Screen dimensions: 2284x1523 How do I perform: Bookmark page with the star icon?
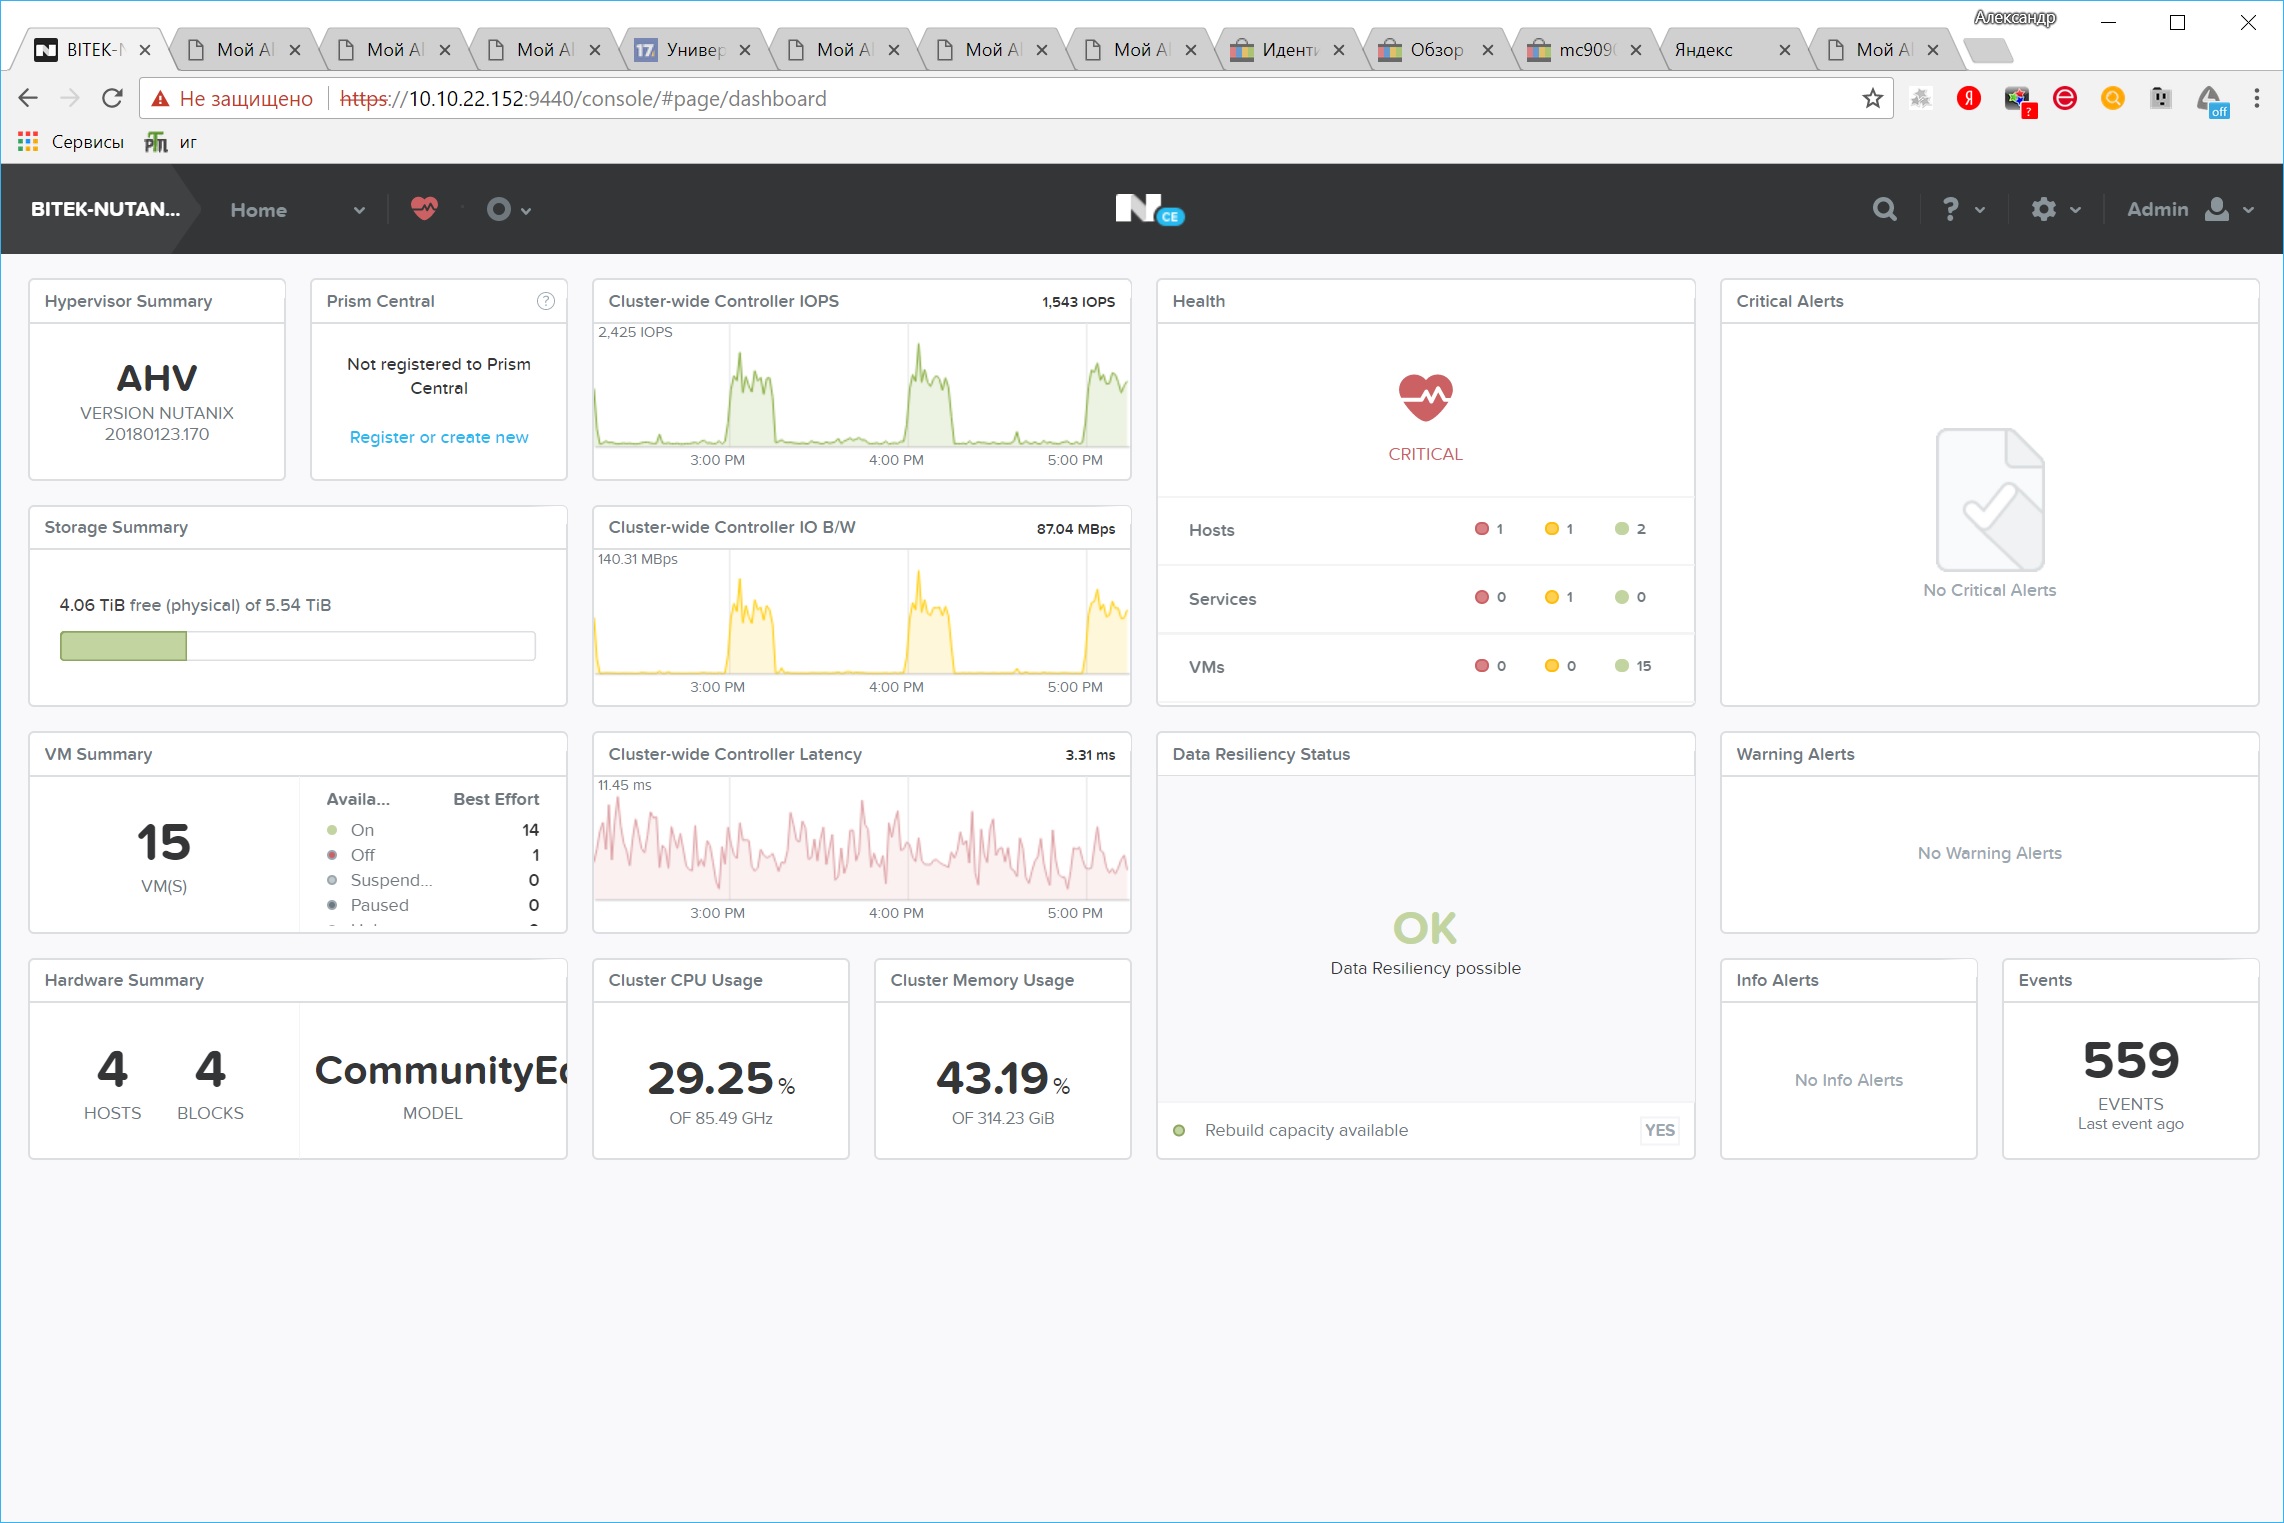1872,98
